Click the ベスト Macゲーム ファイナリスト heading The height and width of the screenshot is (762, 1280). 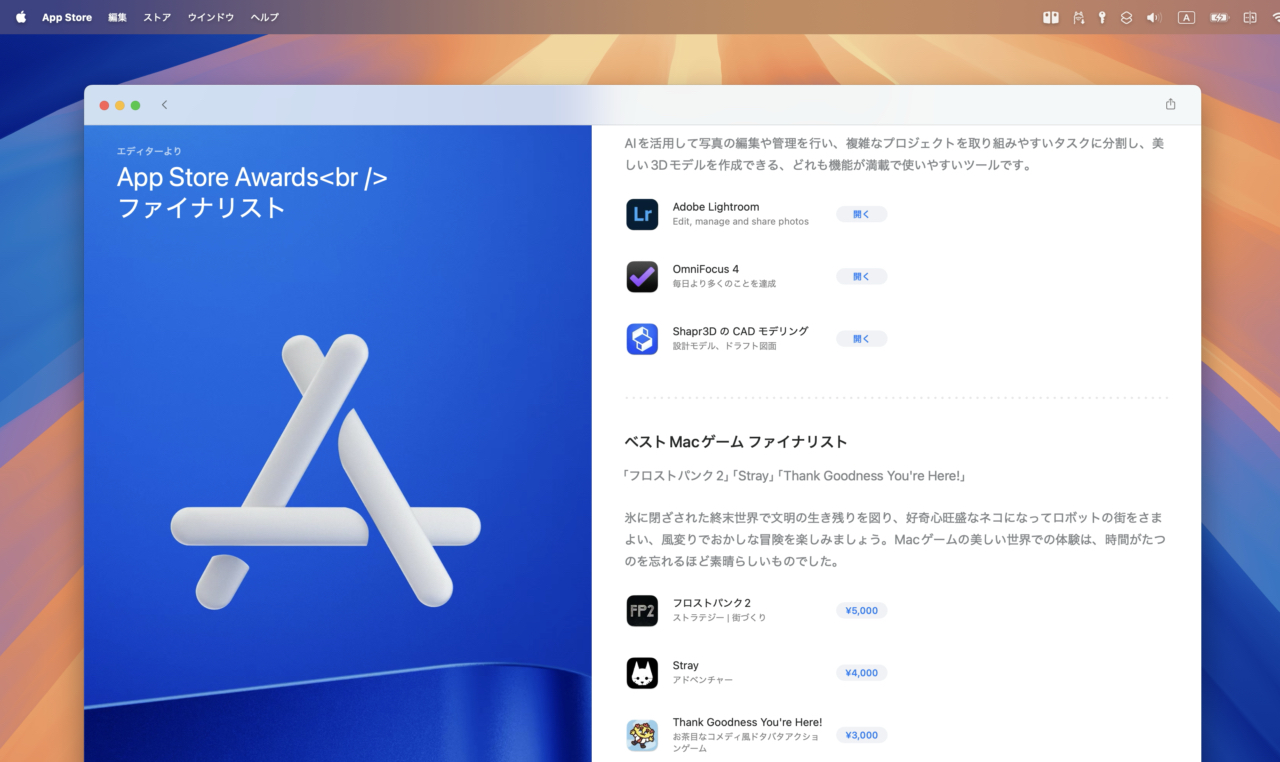736,441
